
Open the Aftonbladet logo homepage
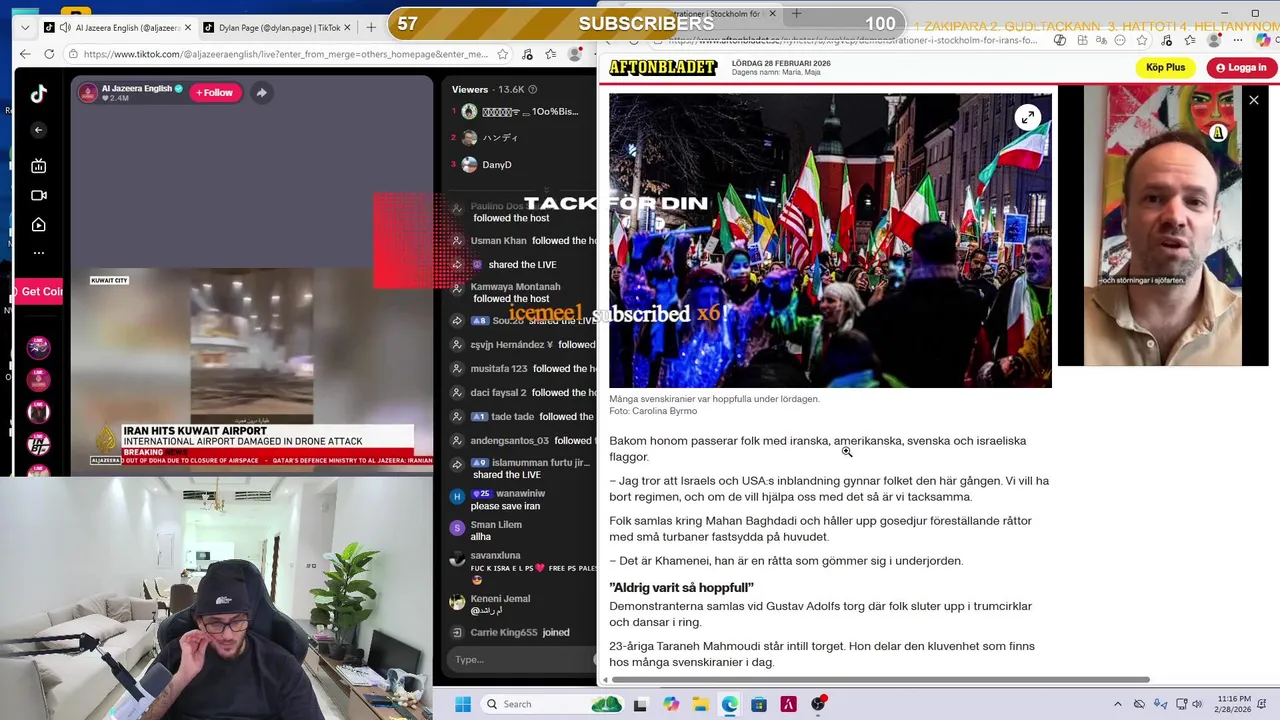coord(663,67)
